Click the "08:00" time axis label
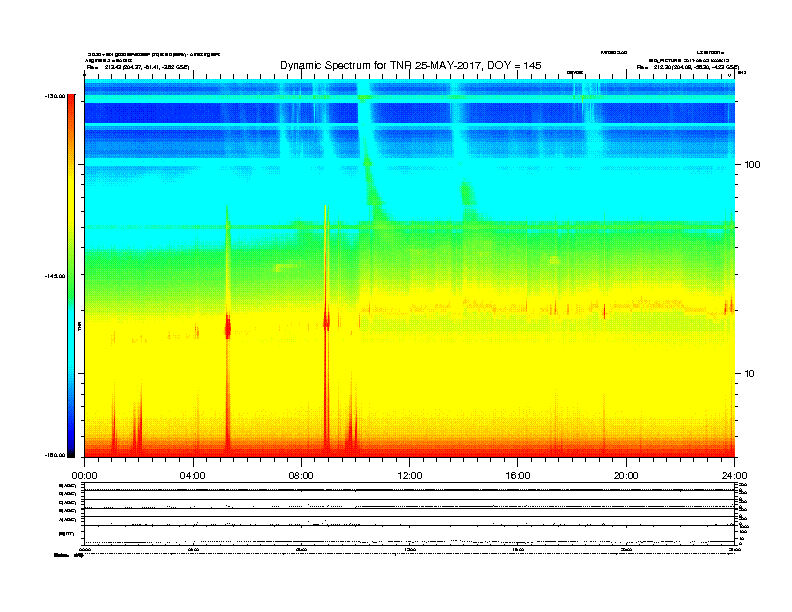Screen dimensions: 792x612 tap(301, 476)
